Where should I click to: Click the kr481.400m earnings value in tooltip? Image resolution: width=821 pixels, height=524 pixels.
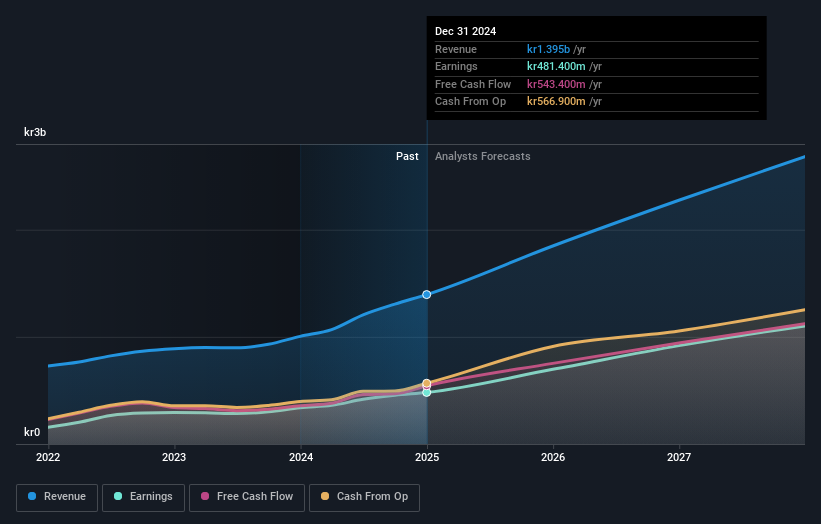coord(556,66)
